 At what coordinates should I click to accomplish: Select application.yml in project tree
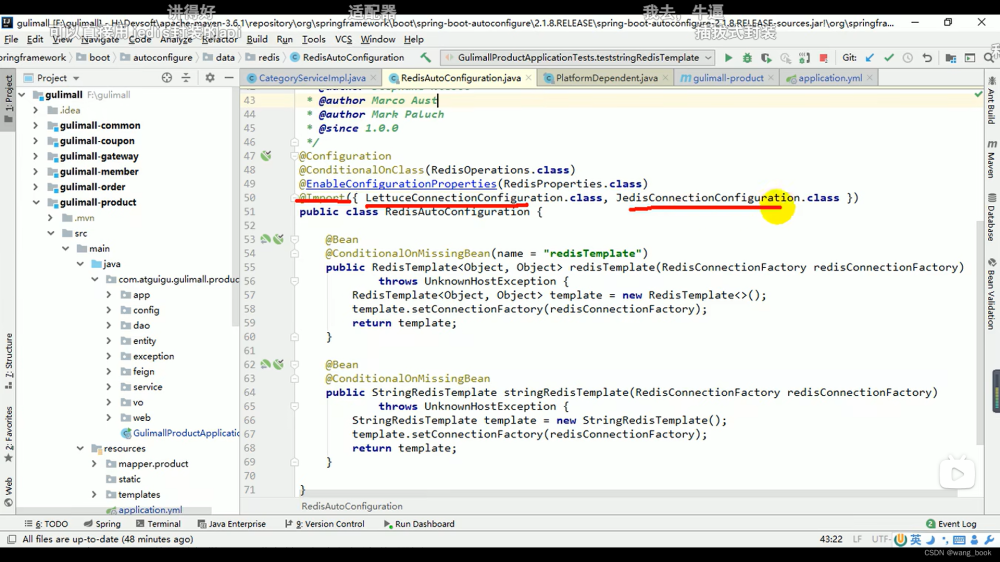coord(144,510)
